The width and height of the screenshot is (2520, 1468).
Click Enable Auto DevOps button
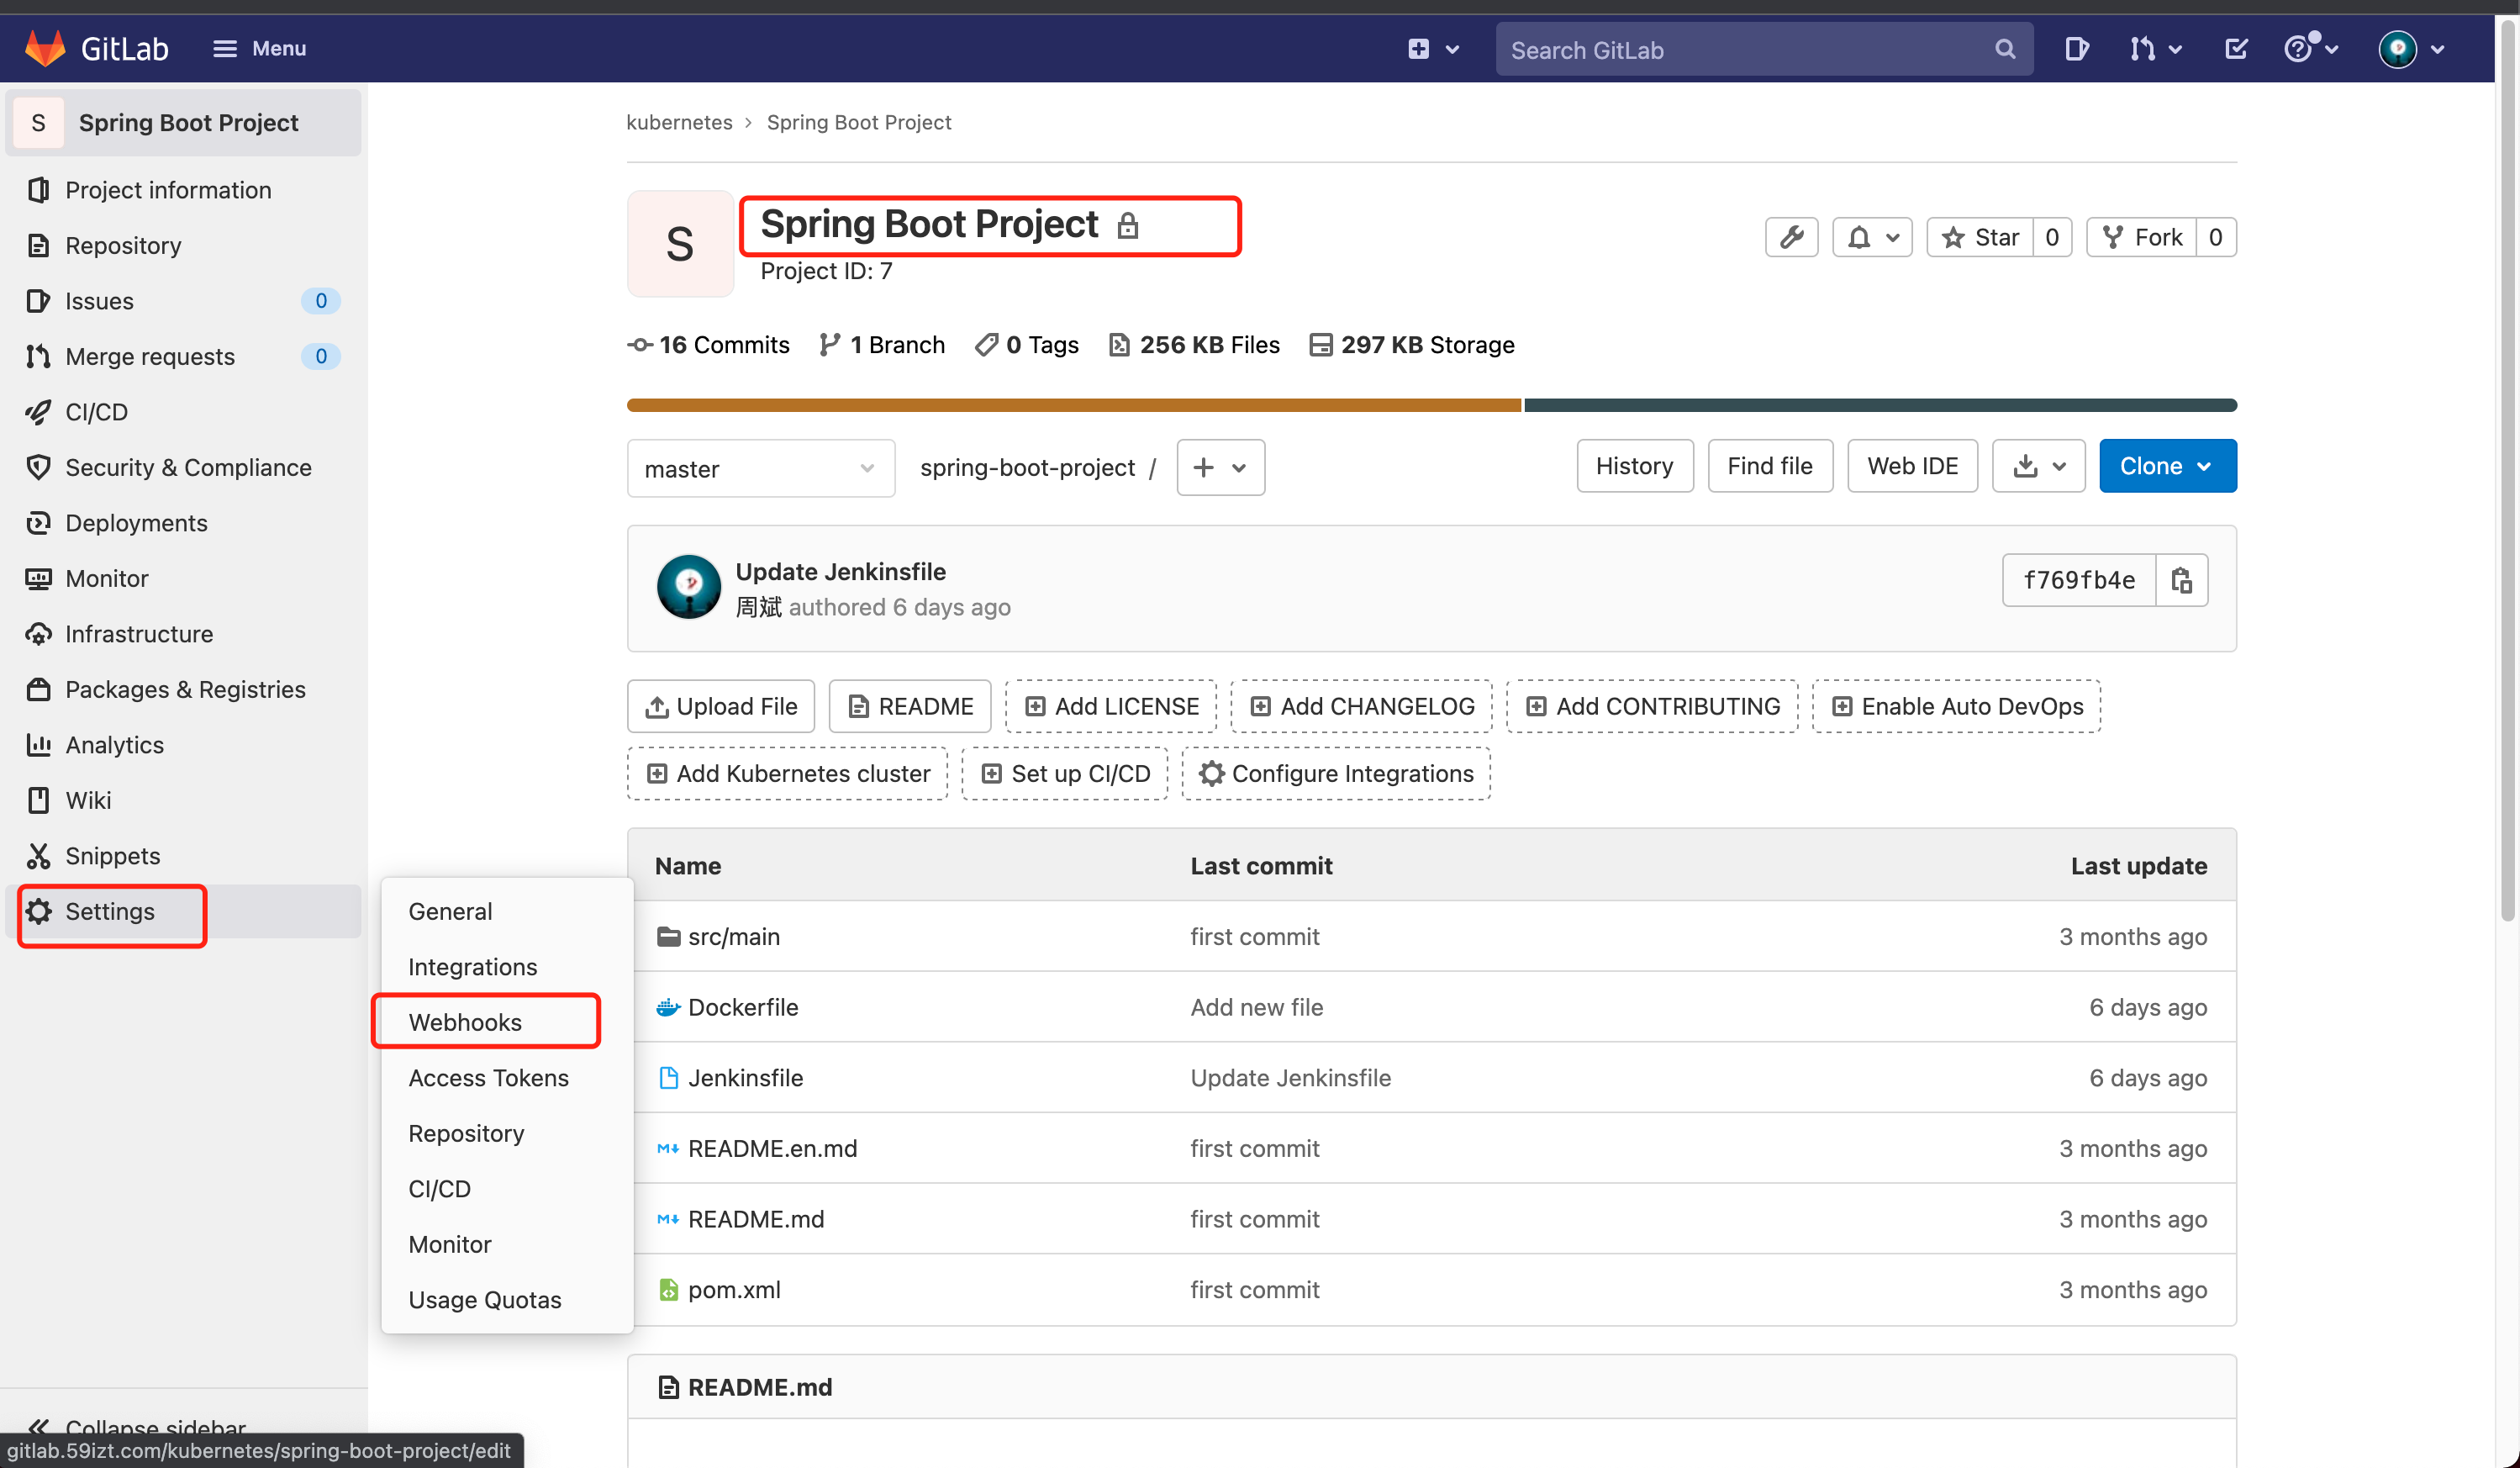[x=1956, y=706]
